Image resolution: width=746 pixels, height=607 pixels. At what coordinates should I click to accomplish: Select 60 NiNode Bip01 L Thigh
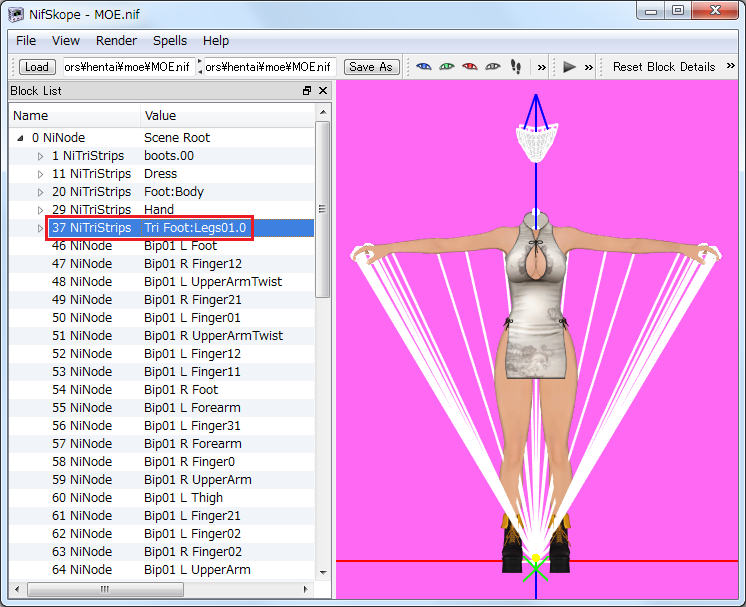[x=161, y=498]
